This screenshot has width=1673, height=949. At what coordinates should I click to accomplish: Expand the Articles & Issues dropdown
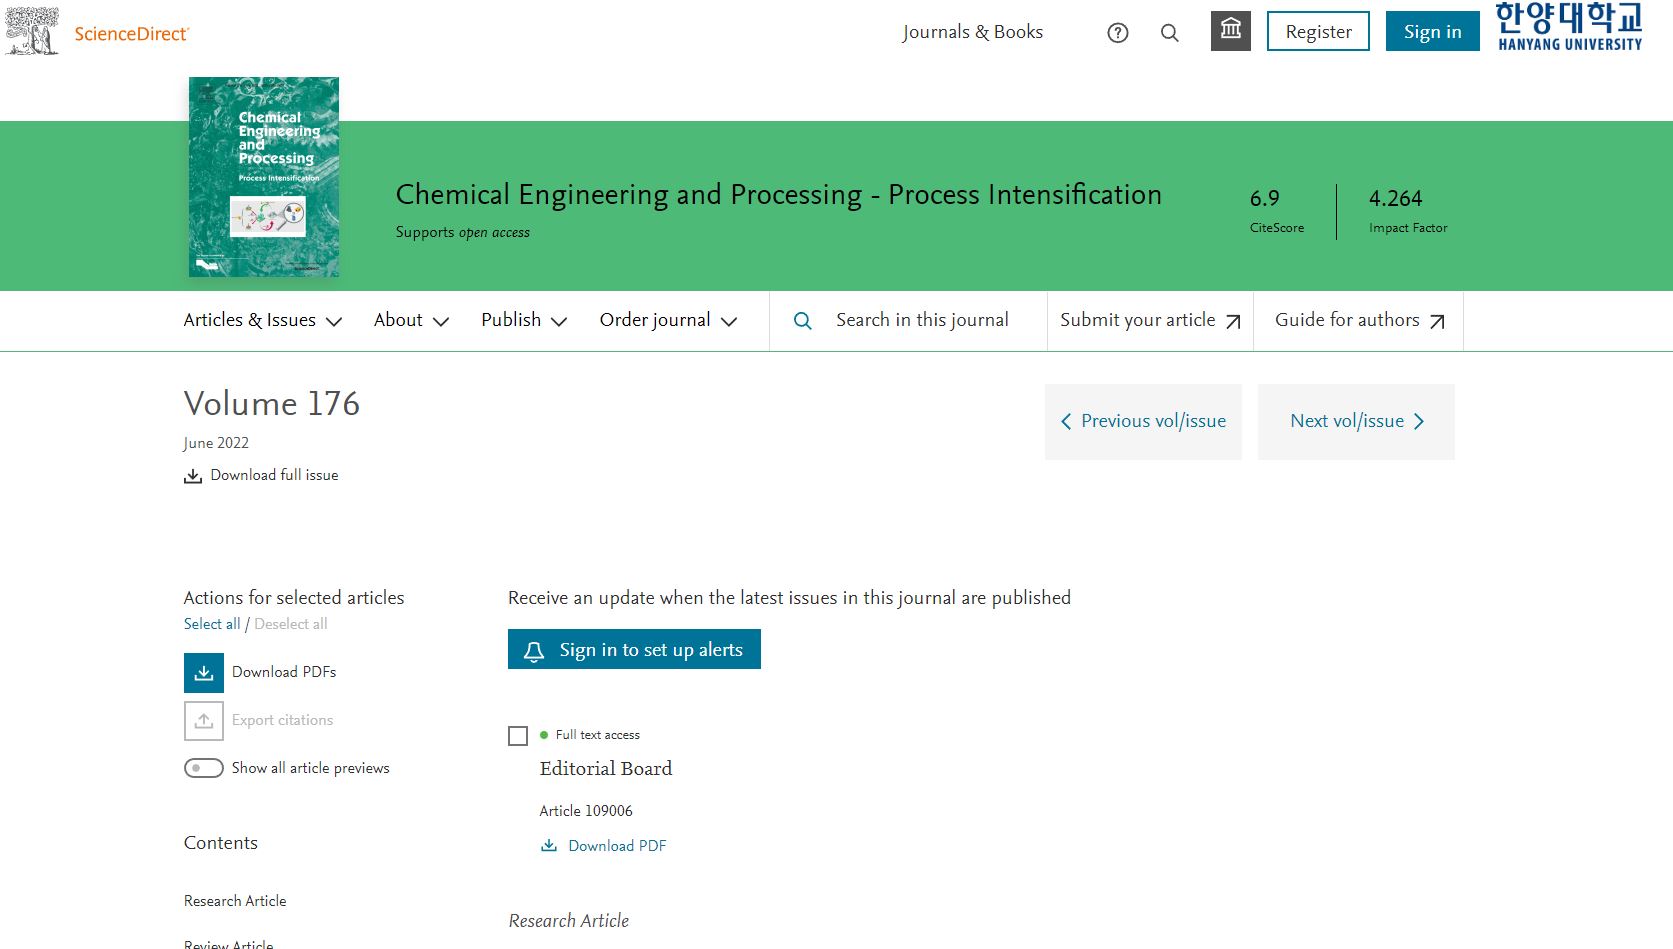[x=262, y=321]
